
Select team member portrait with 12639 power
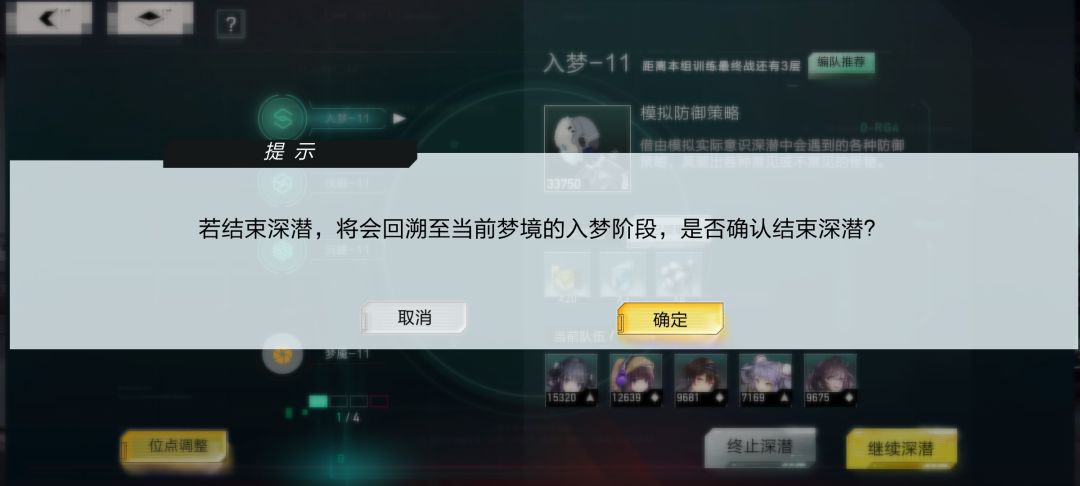[636, 379]
